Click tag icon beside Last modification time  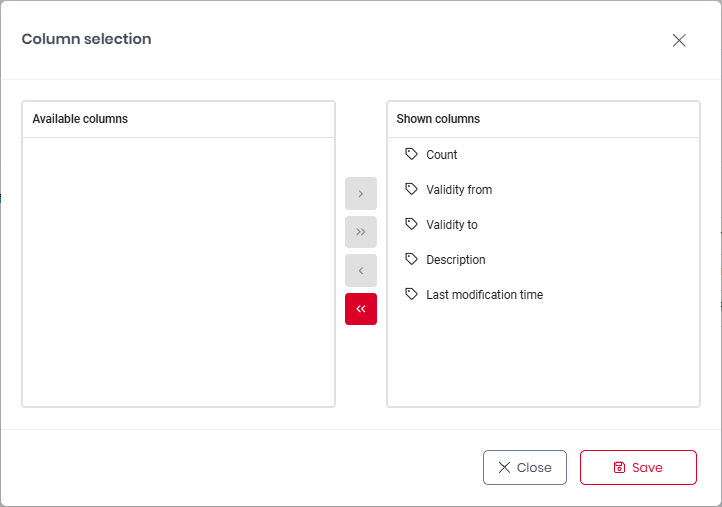coord(411,294)
